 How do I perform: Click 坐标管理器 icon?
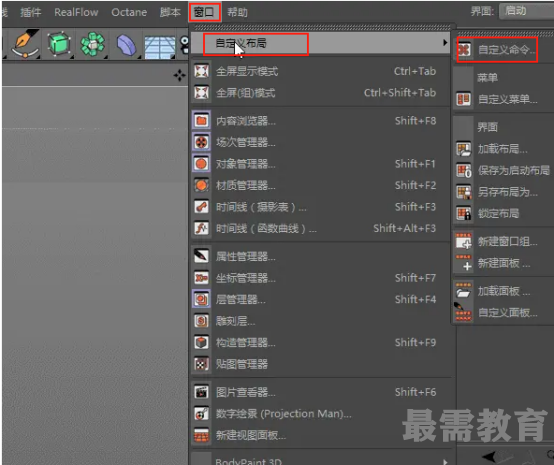click(x=201, y=278)
